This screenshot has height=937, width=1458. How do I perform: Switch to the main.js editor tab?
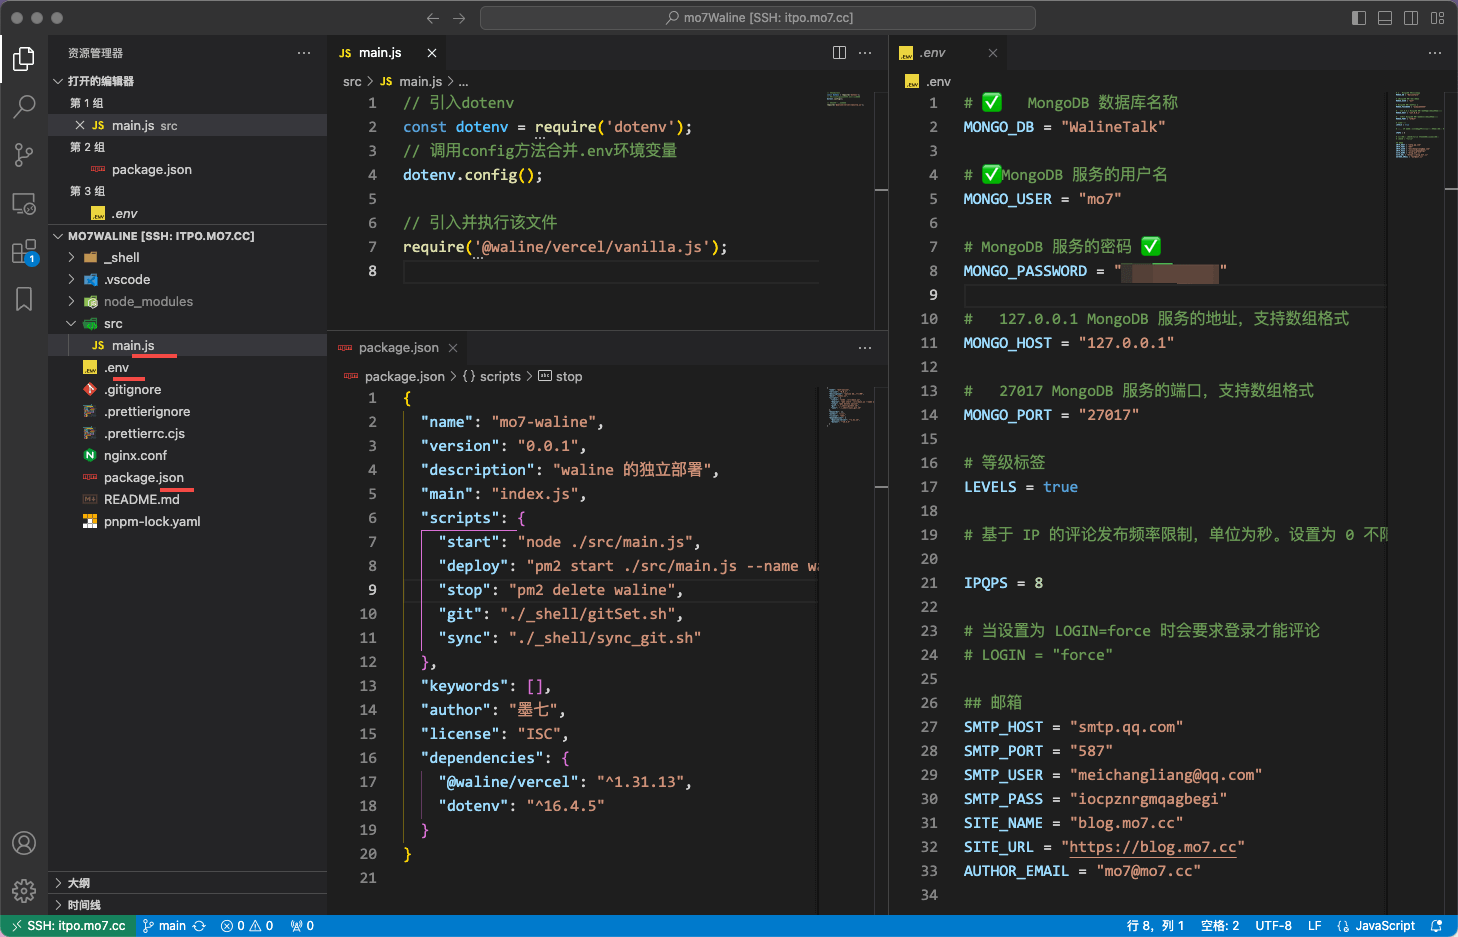(387, 53)
